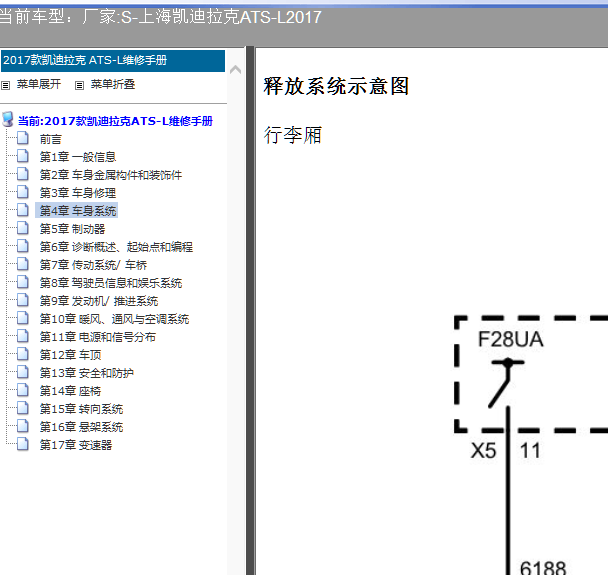Click the page icon beside 第11章 电源和信号分布
608x575 pixels.
tap(23, 335)
